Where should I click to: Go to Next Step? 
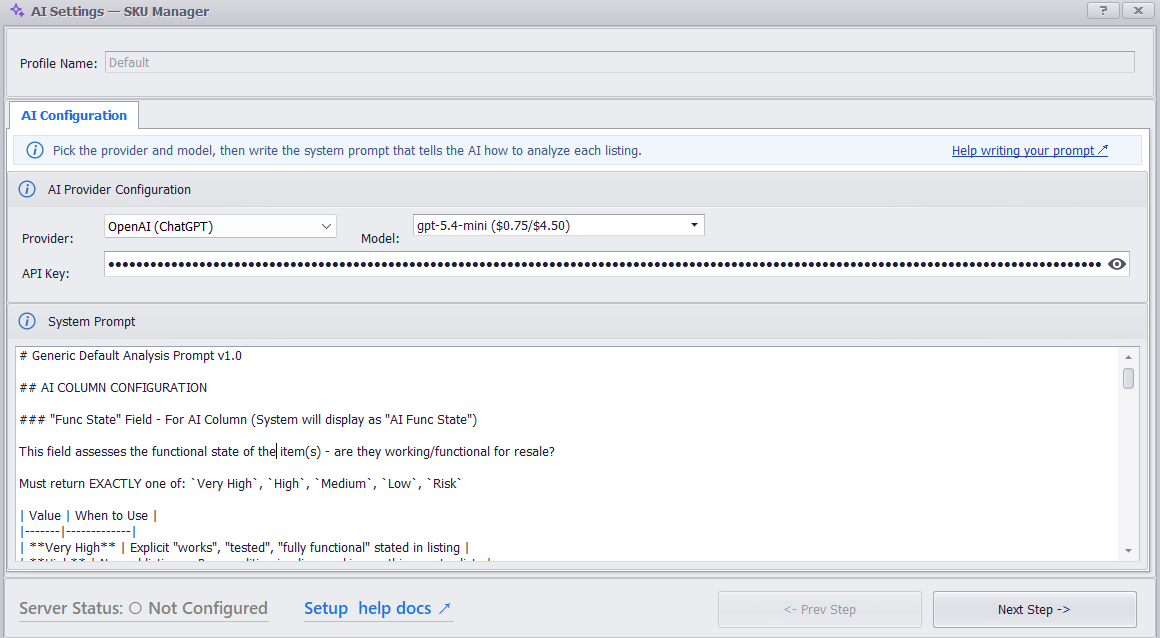click(1034, 610)
